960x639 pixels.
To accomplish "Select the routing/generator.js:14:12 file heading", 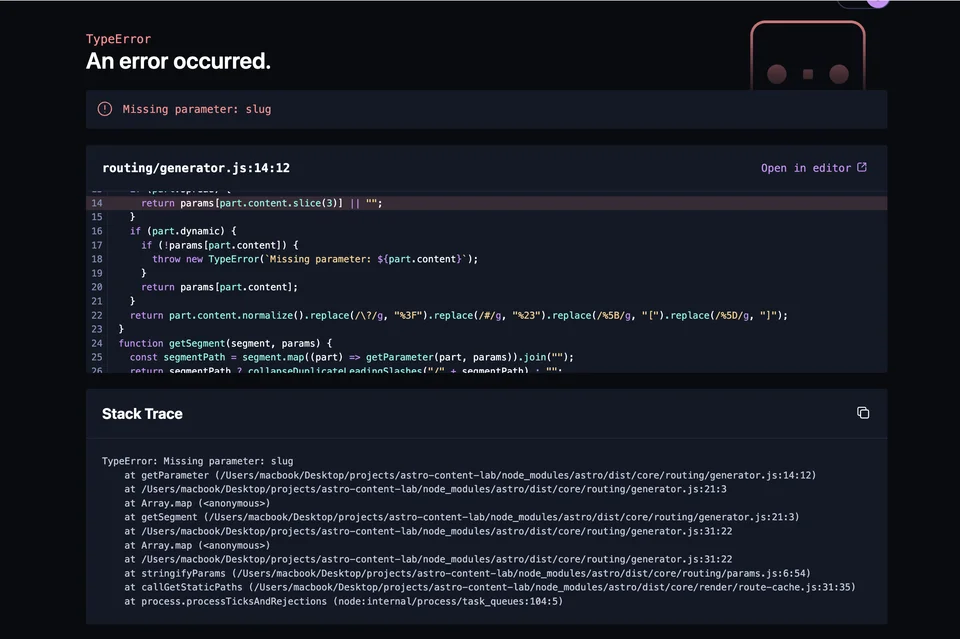I will (196, 168).
